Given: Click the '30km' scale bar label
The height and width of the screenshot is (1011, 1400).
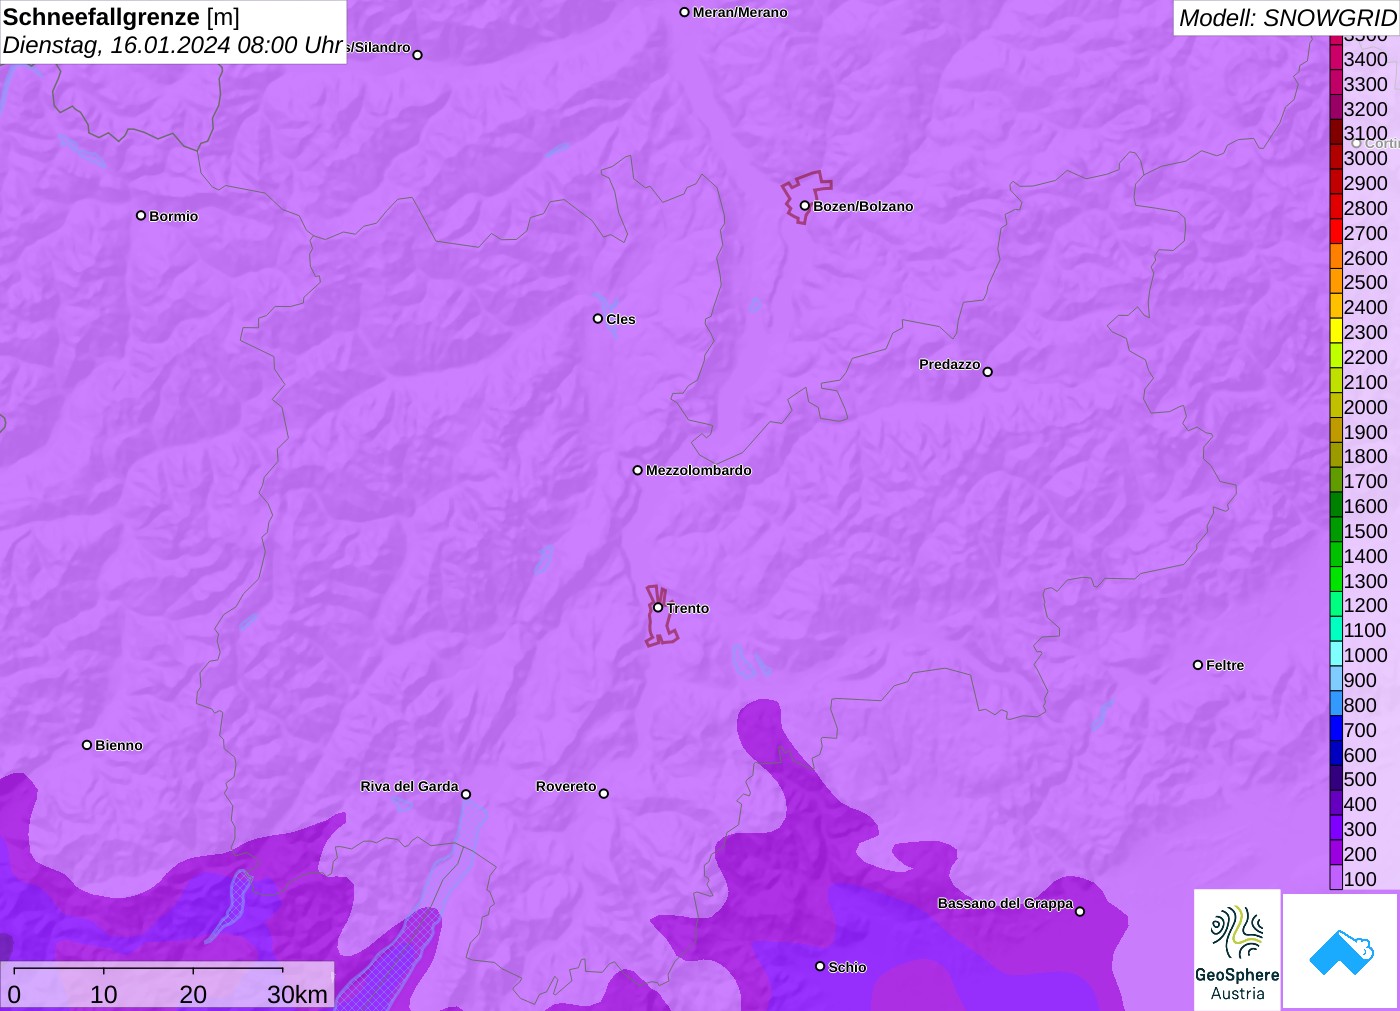Looking at the screenshot, I should tap(297, 994).
